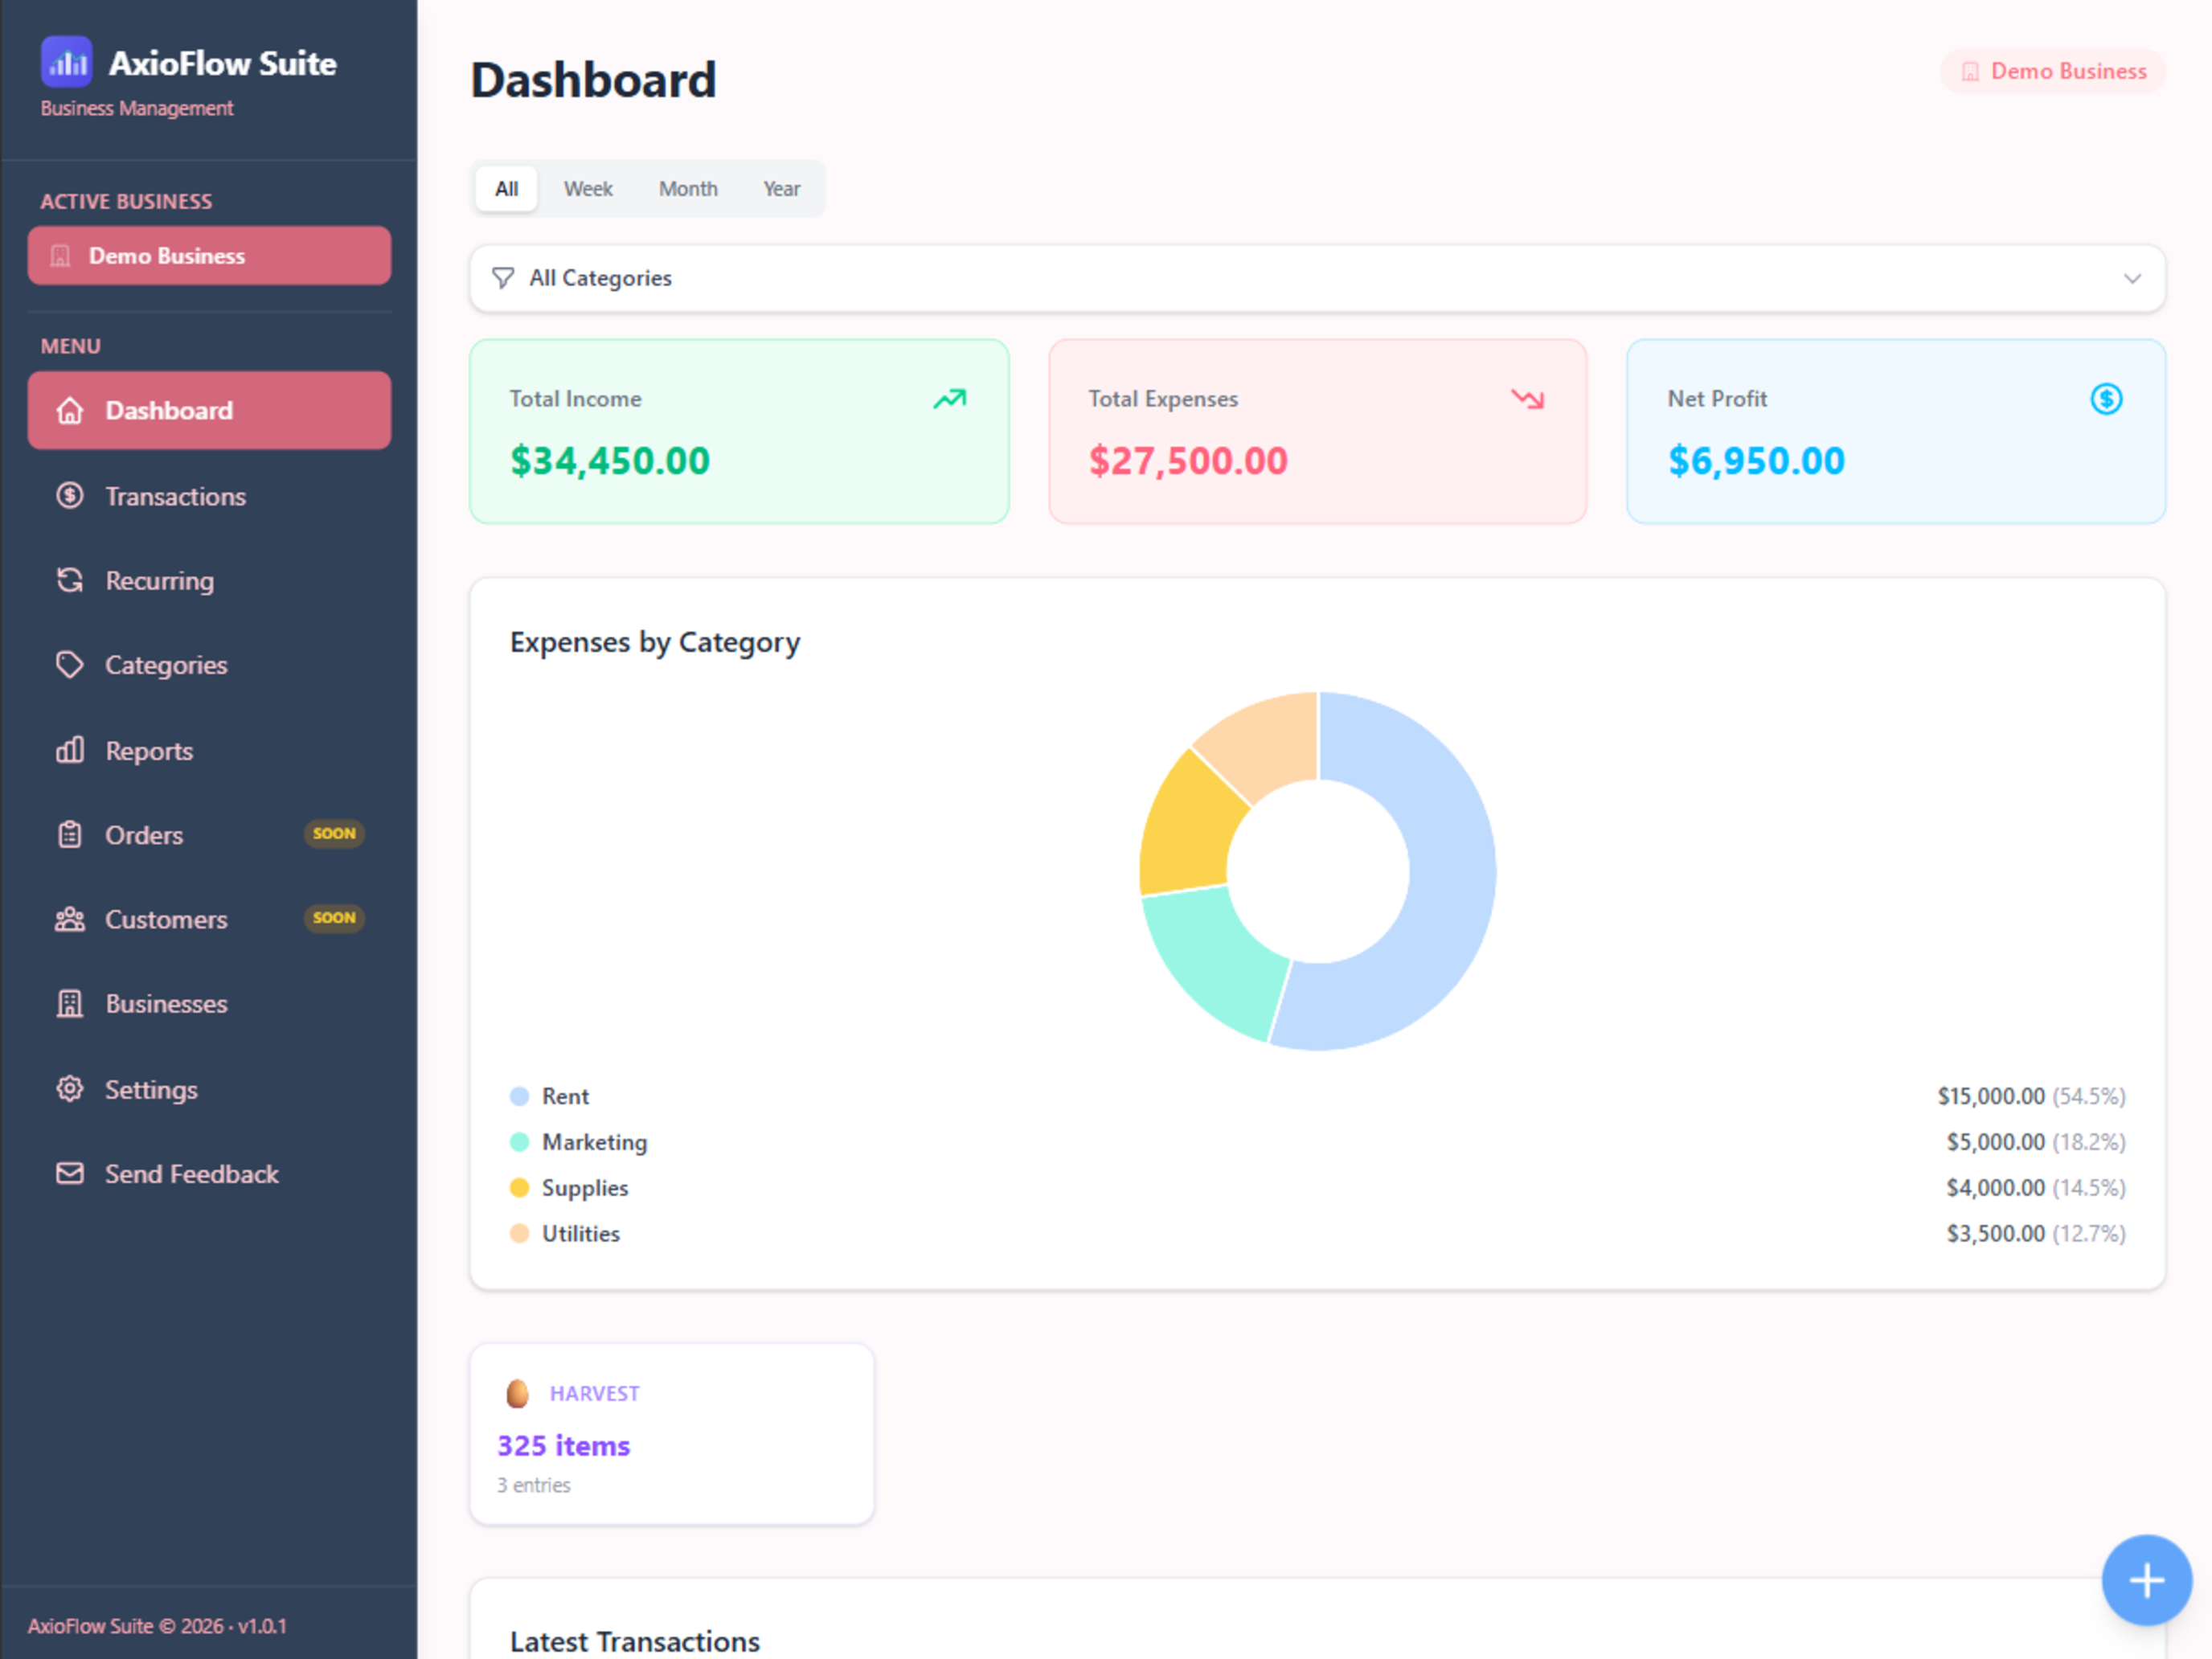The height and width of the screenshot is (1659, 2212).
Task: Click the Businesses building icon
Action: point(70,1003)
